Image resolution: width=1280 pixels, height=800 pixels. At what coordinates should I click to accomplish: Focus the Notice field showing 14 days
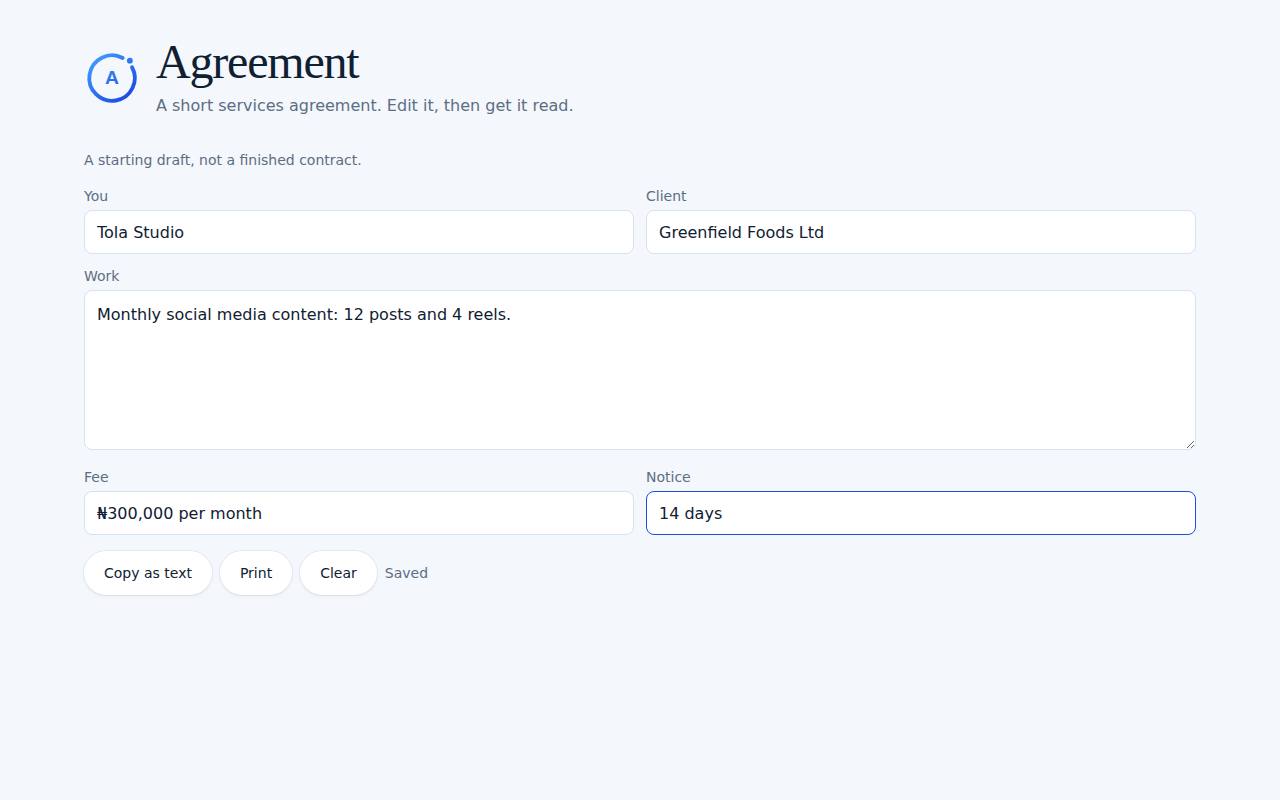click(921, 513)
